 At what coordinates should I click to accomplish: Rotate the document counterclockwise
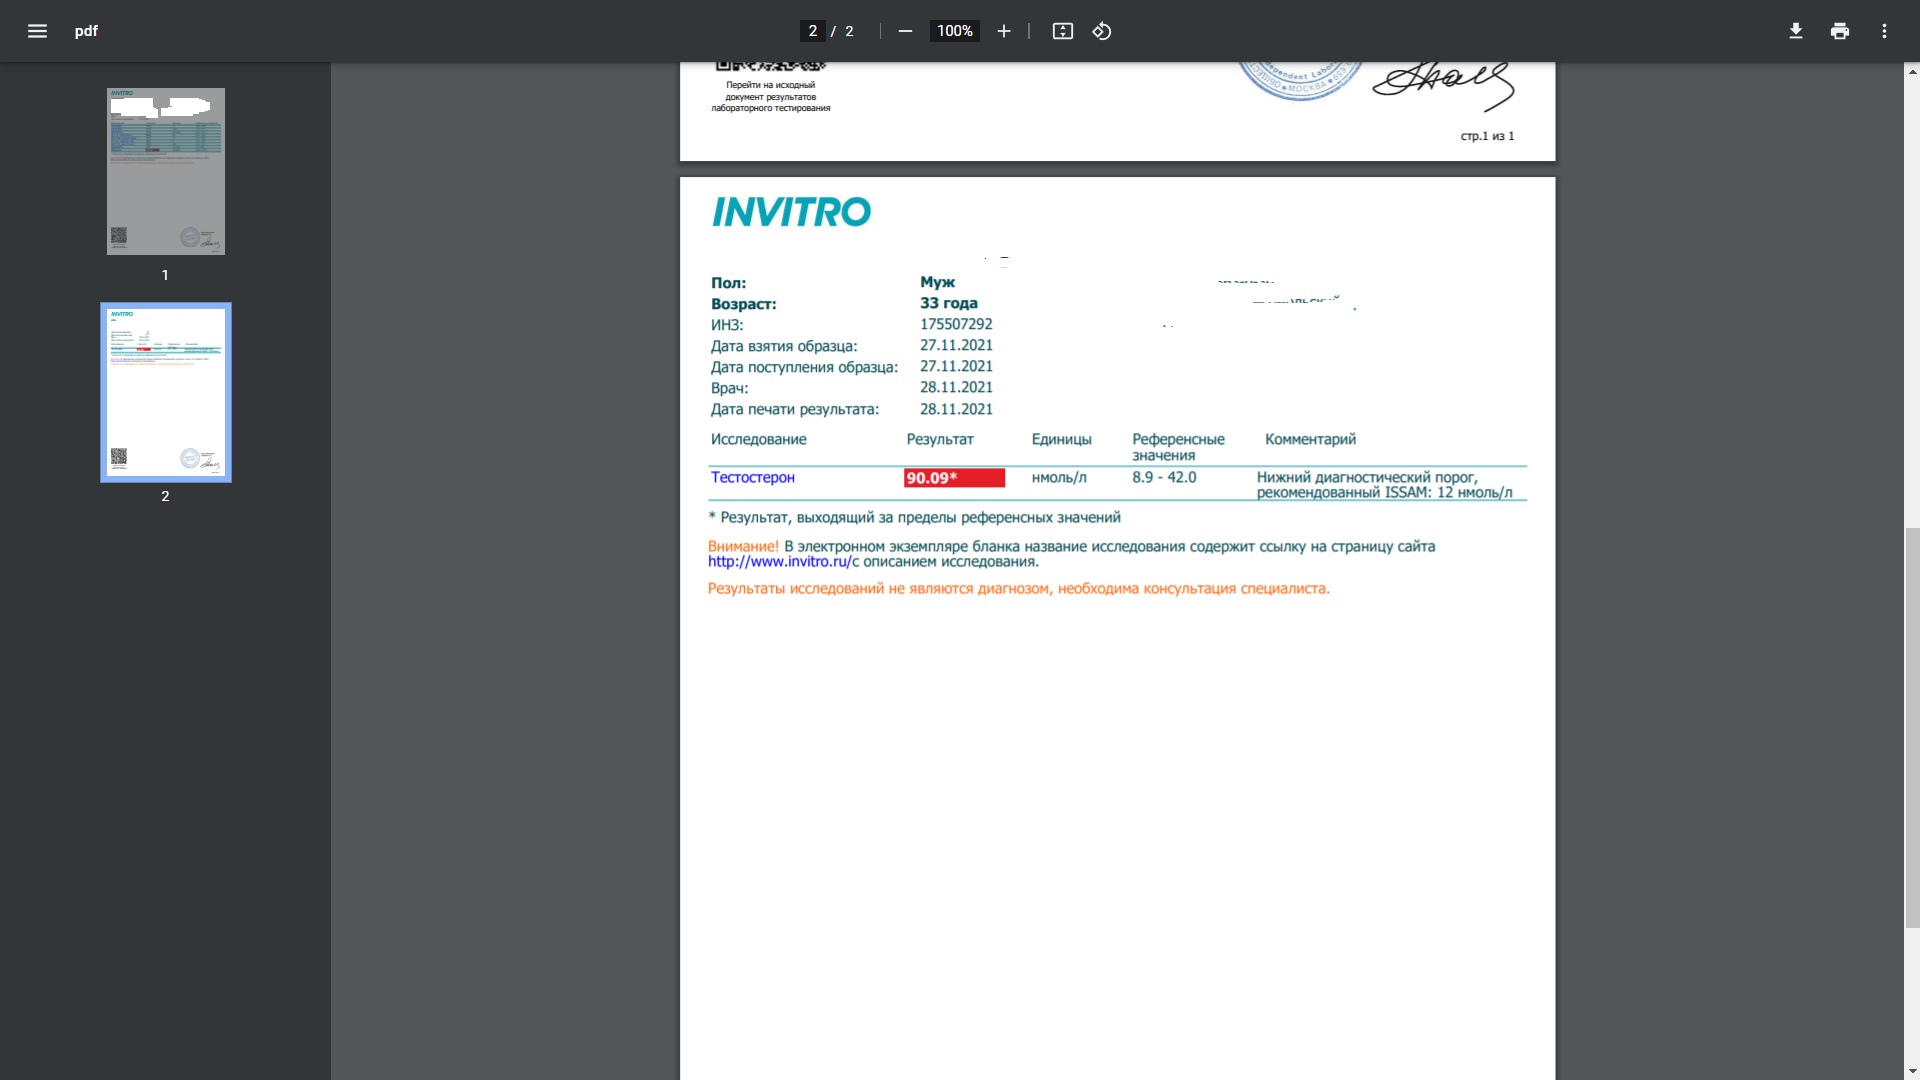(x=1101, y=31)
